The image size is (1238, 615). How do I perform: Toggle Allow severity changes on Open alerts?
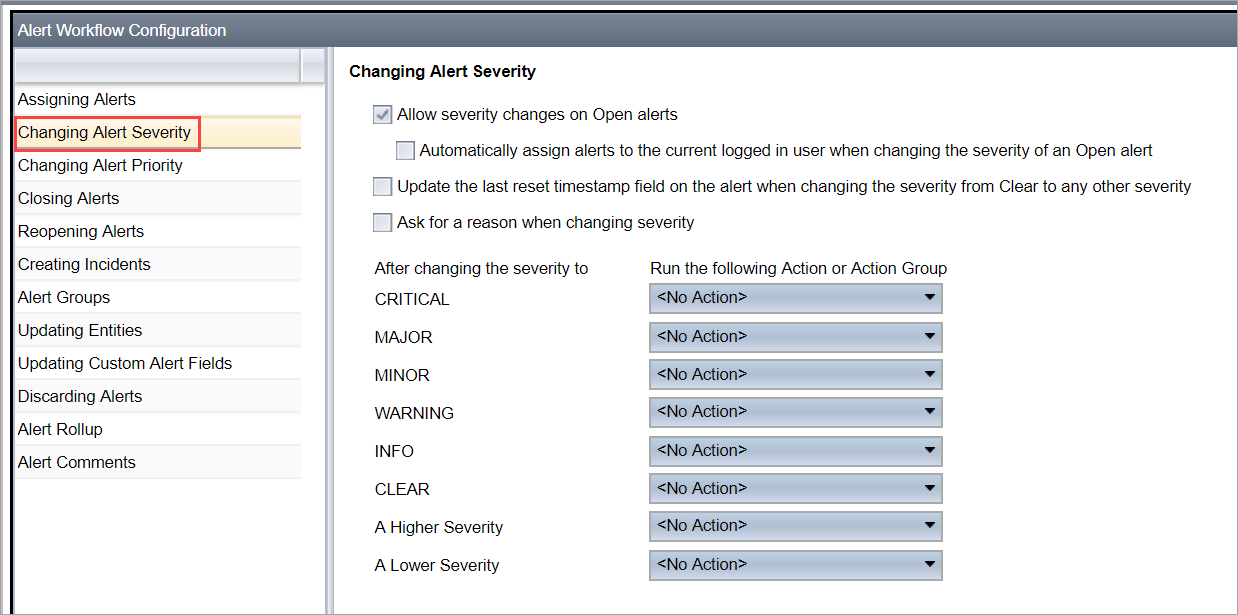point(382,115)
